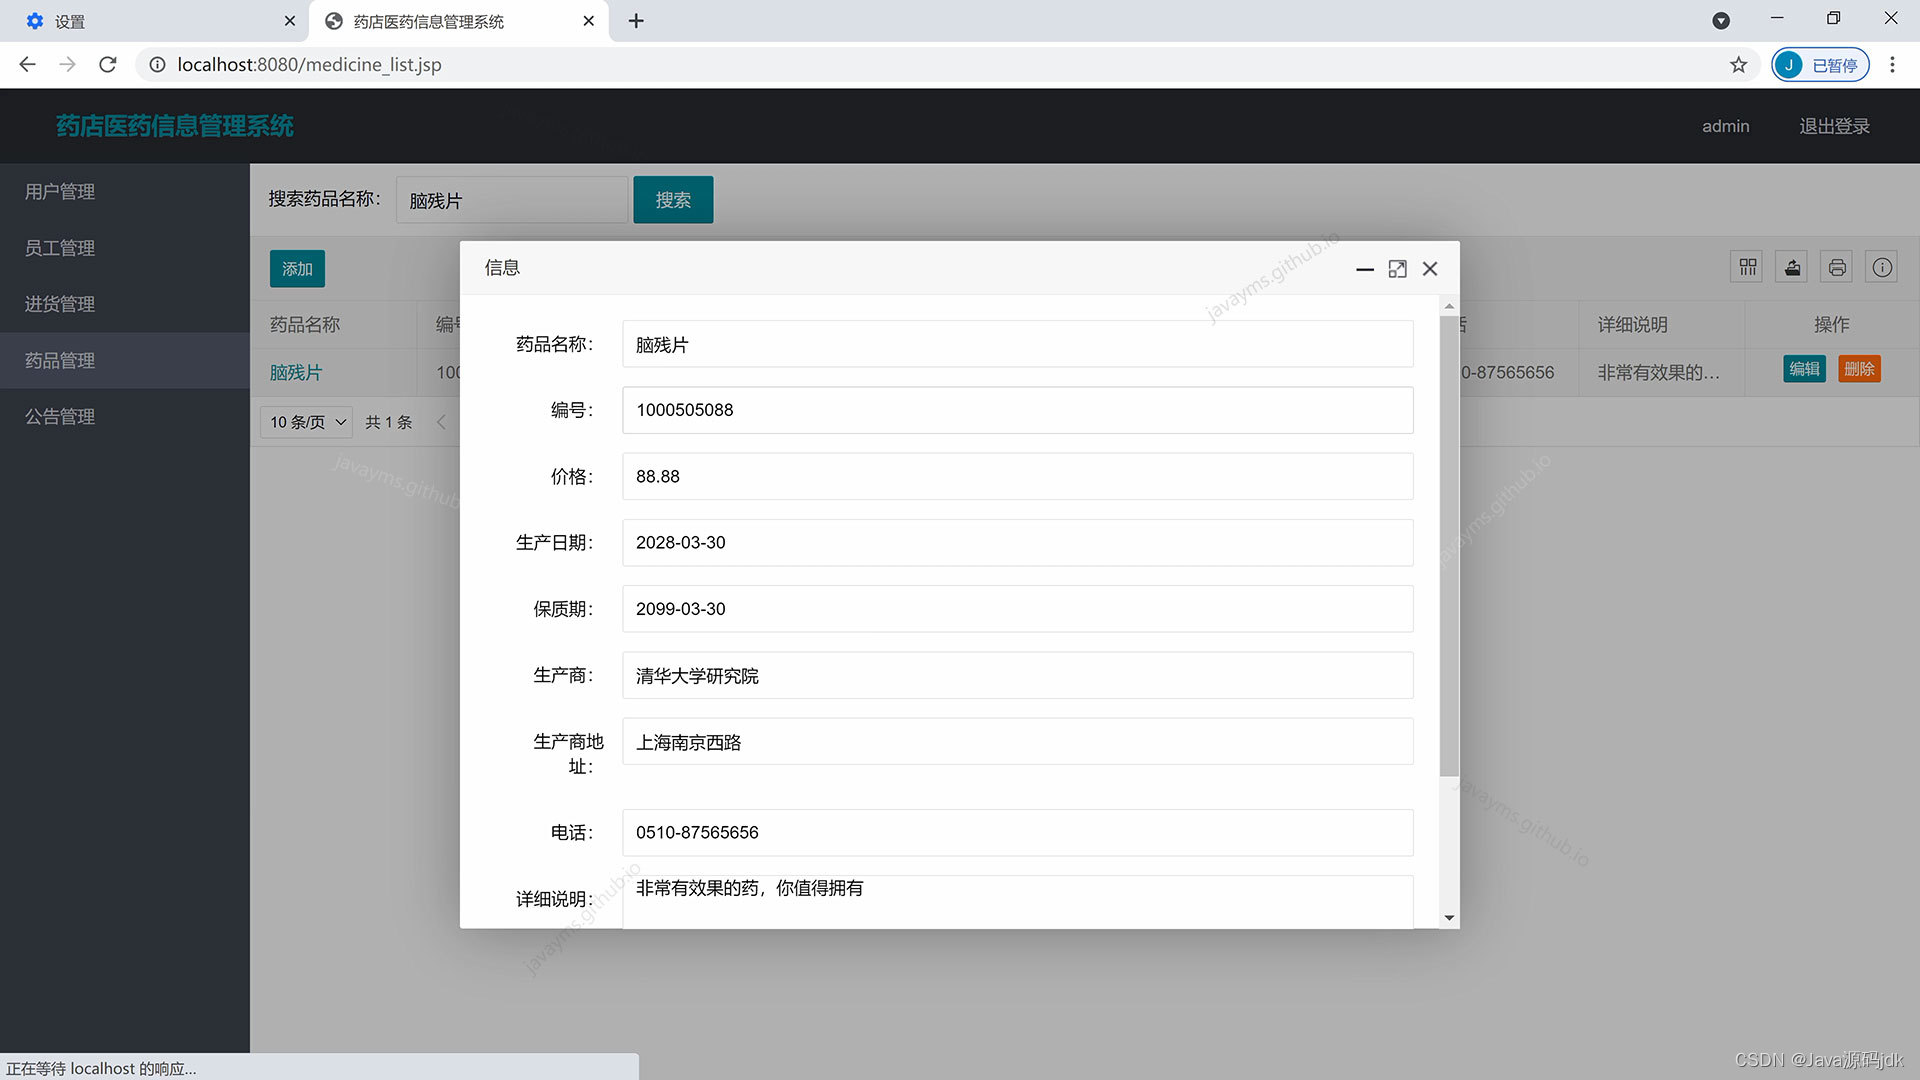This screenshot has width=1920, height=1080.
Task: Click the 搜索 search button
Action: [x=672, y=199]
